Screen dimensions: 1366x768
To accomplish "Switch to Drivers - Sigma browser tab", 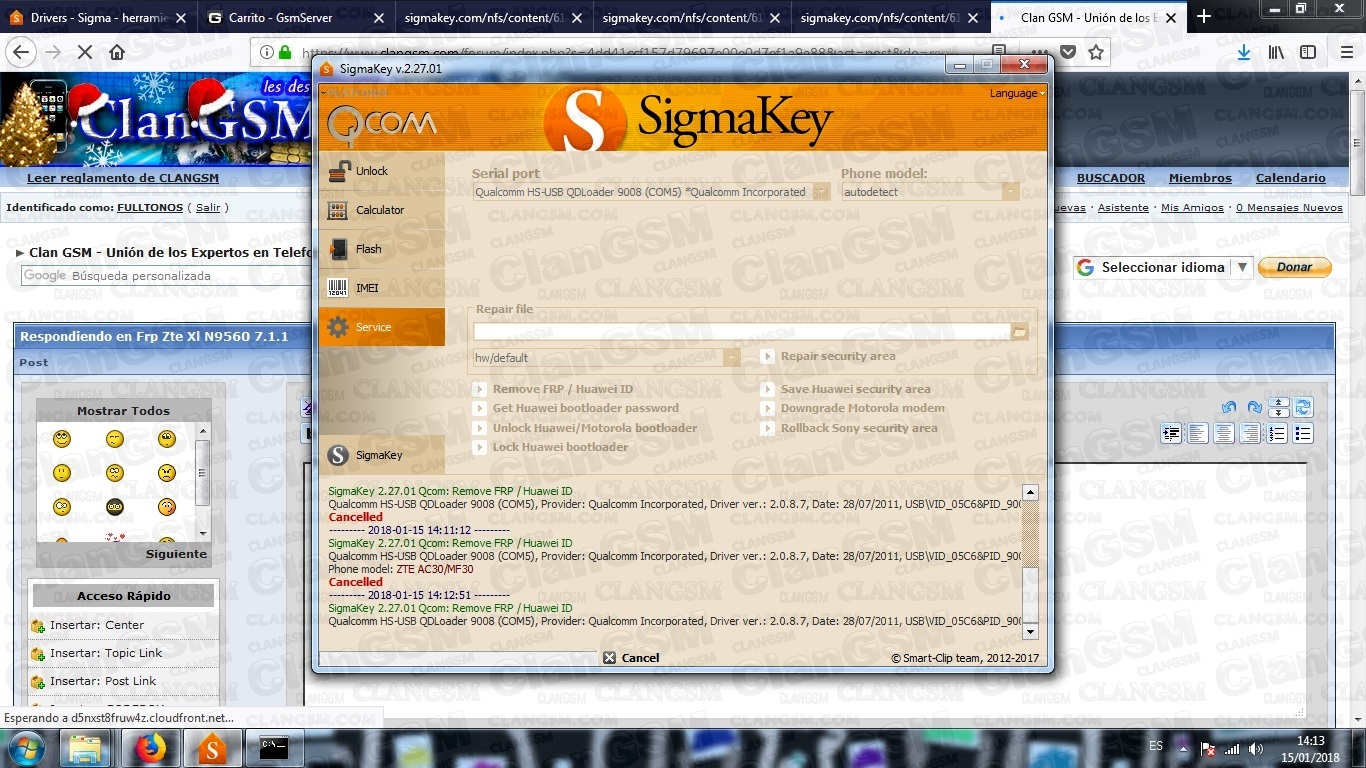I will (99, 17).
